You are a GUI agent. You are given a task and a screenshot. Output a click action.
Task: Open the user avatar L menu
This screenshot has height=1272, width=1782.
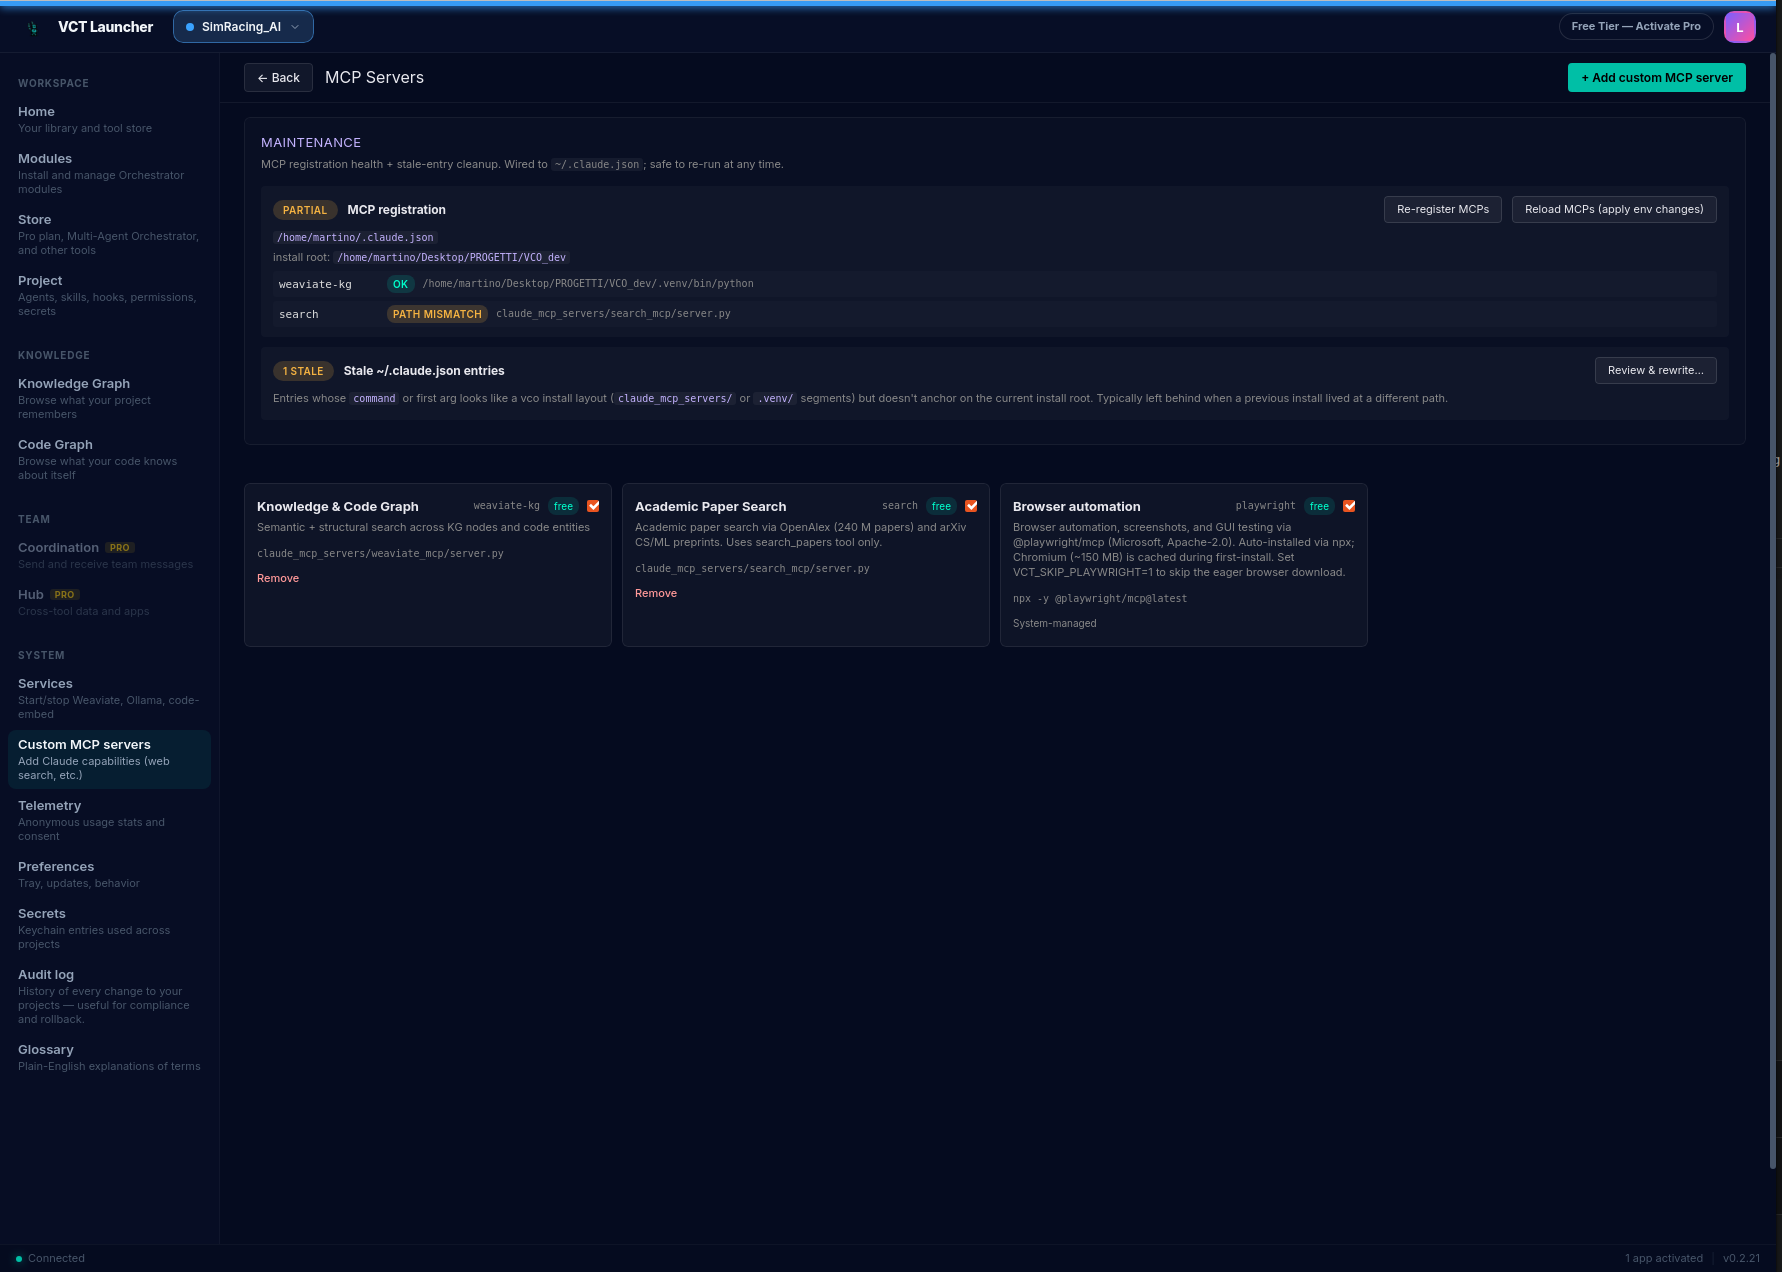coord(1739,27)
